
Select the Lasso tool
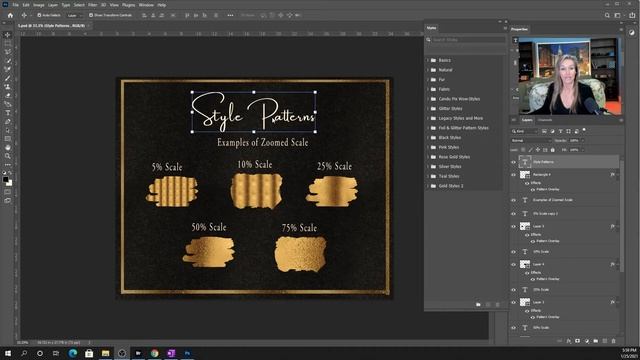pyautogui.click(x=7, y=52)
